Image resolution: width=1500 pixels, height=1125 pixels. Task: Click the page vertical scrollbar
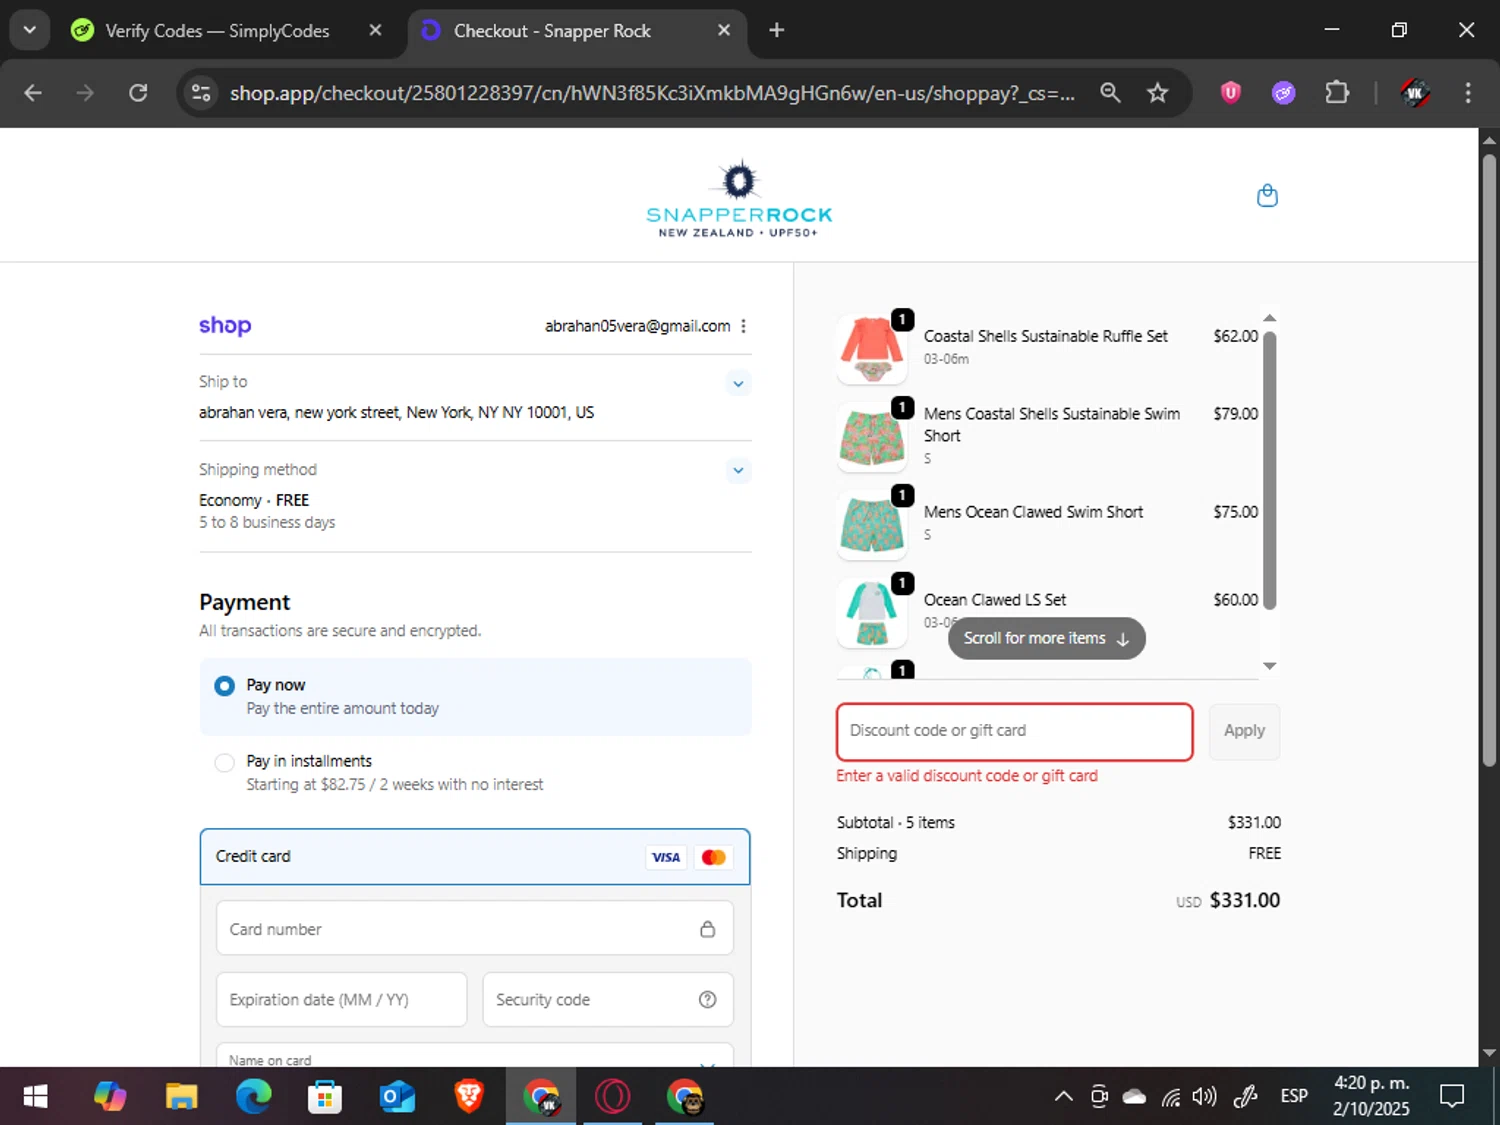pos(1489,460)
